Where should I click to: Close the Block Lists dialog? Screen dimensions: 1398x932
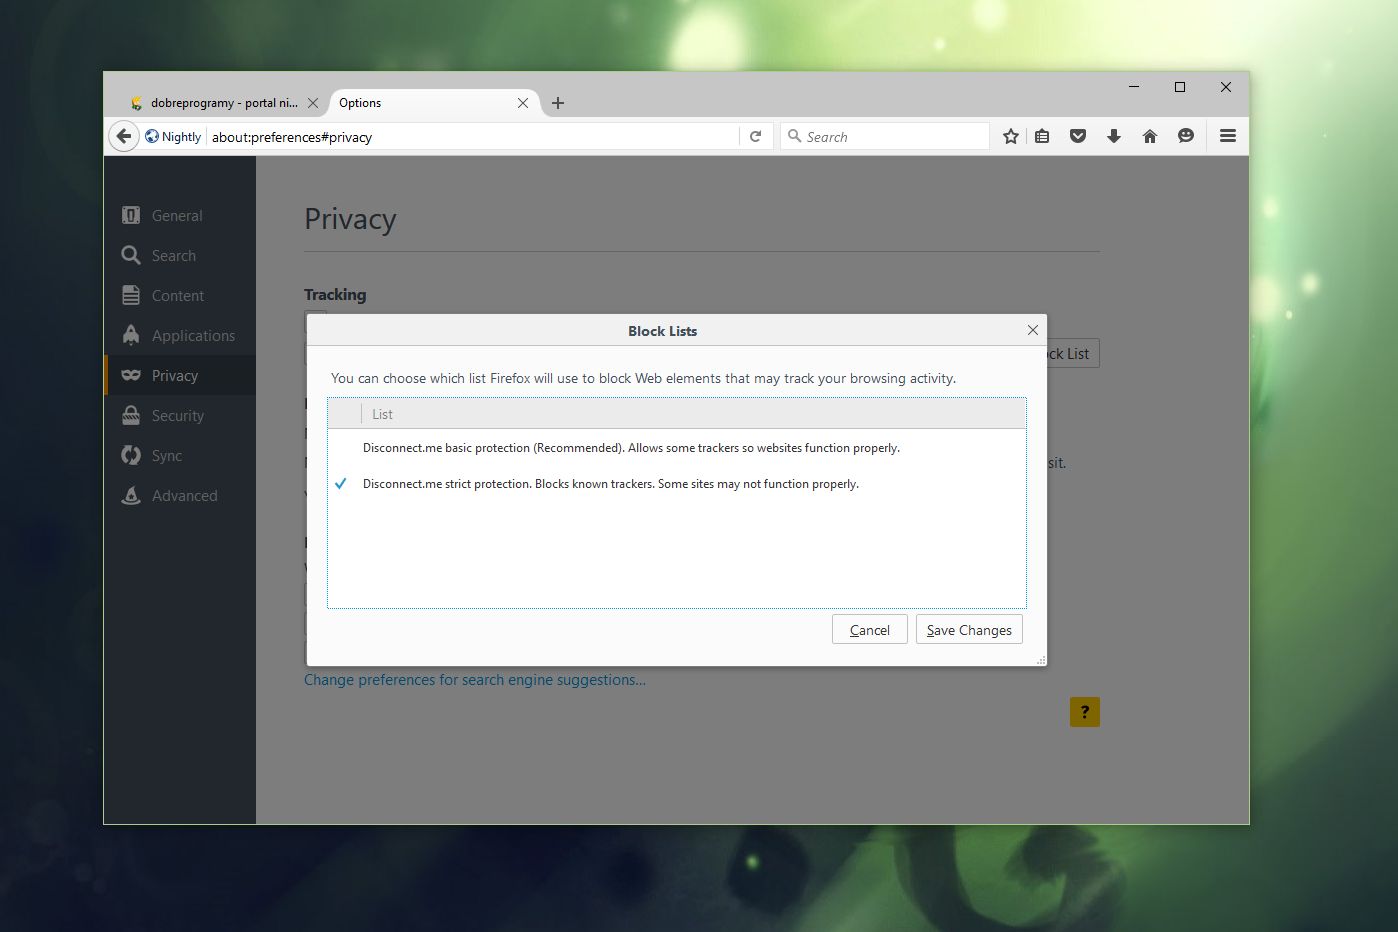1033,330
